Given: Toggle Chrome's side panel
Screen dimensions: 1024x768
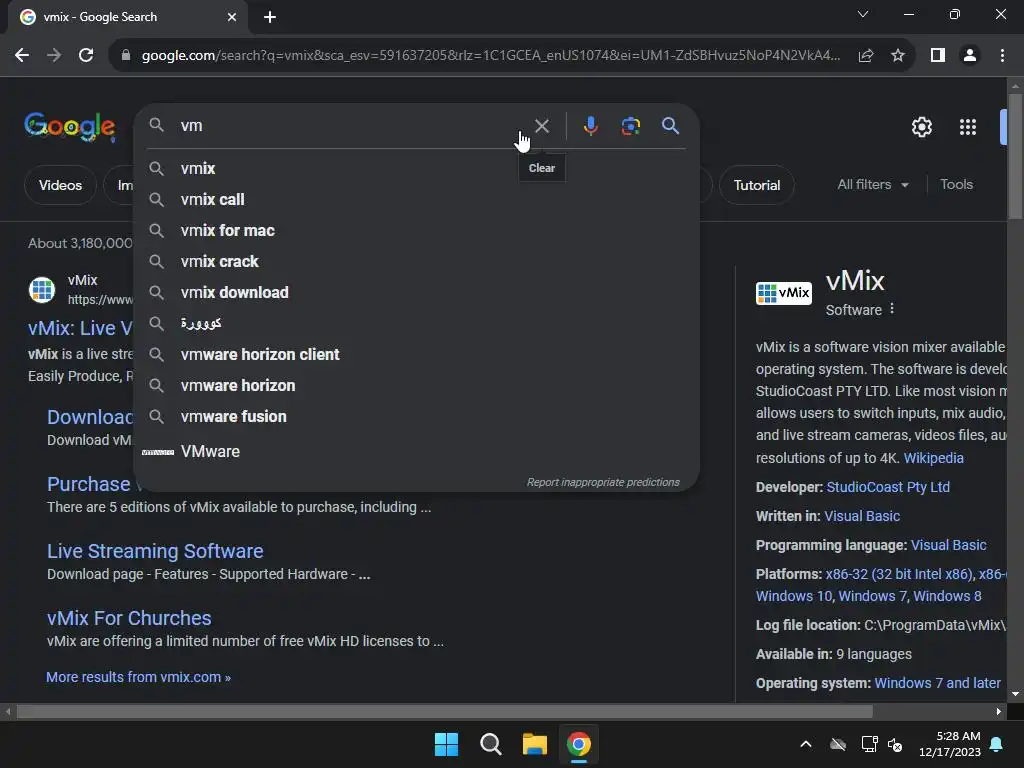Looking at the screenshot, I should (938, 56).
